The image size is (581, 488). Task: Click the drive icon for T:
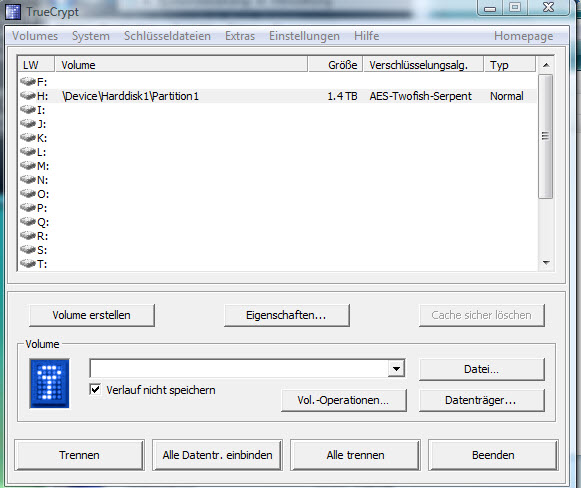pyautogui.click(x=28, y=264)
